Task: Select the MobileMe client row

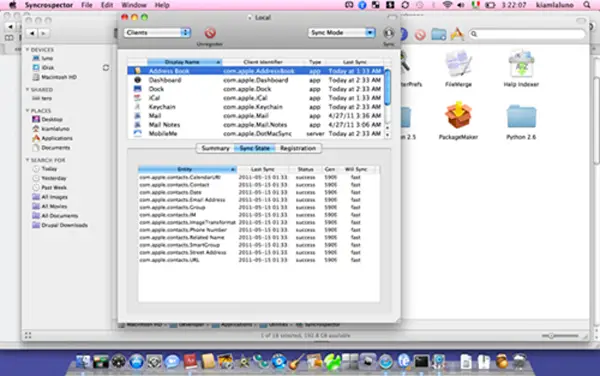Action: point(255,134)
